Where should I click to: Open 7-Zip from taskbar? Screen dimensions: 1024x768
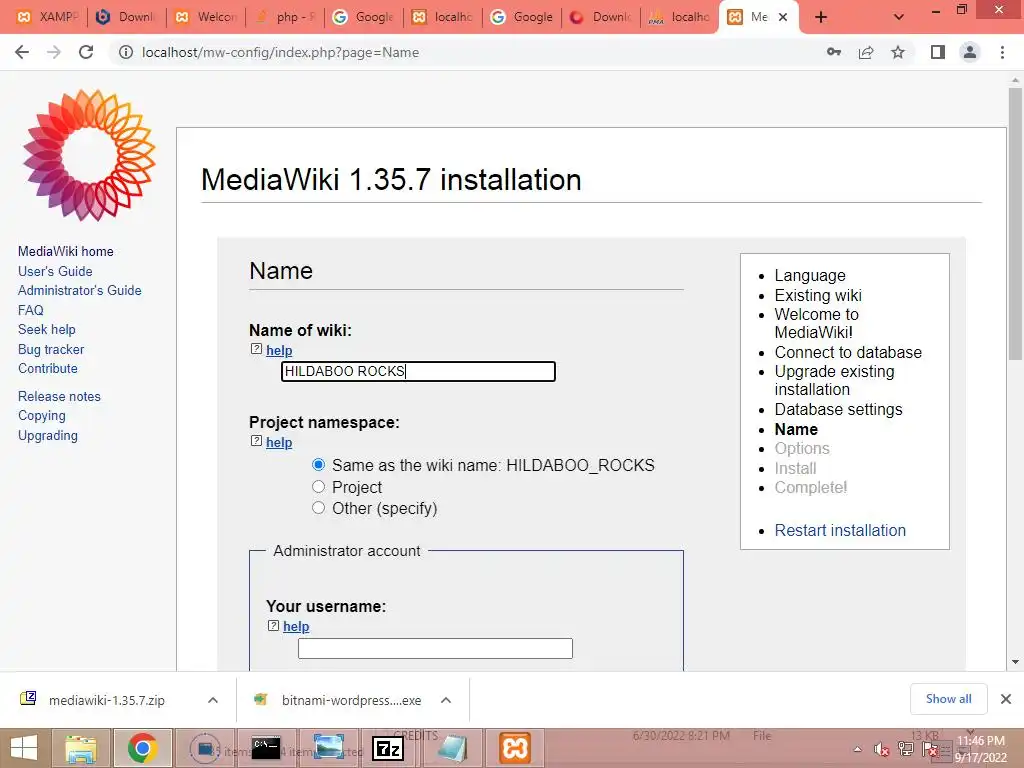point(387,748)
